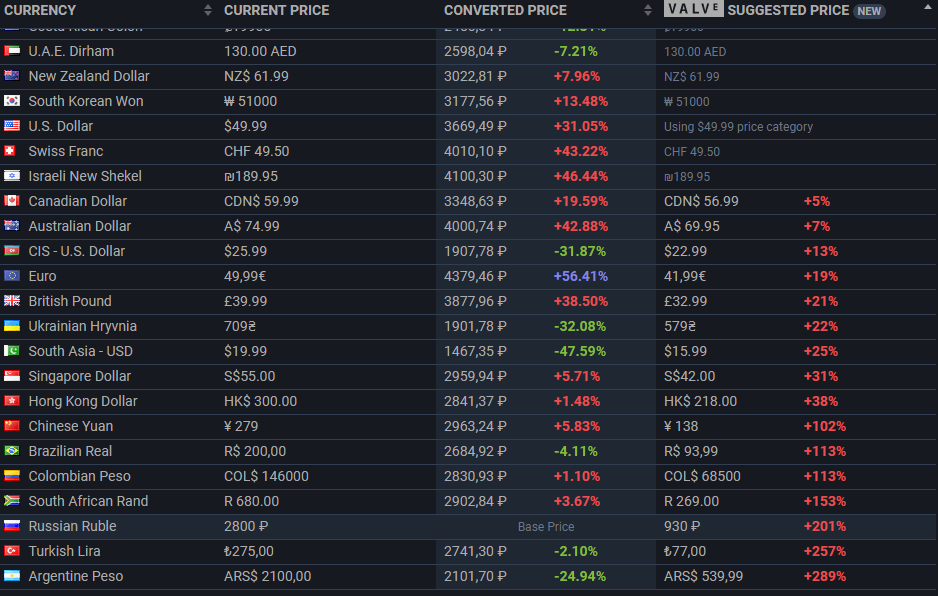This screenshot has height=596, width=938.
Task: Click the U.A.E. Dirham flag icon
Action: [12, 51]
